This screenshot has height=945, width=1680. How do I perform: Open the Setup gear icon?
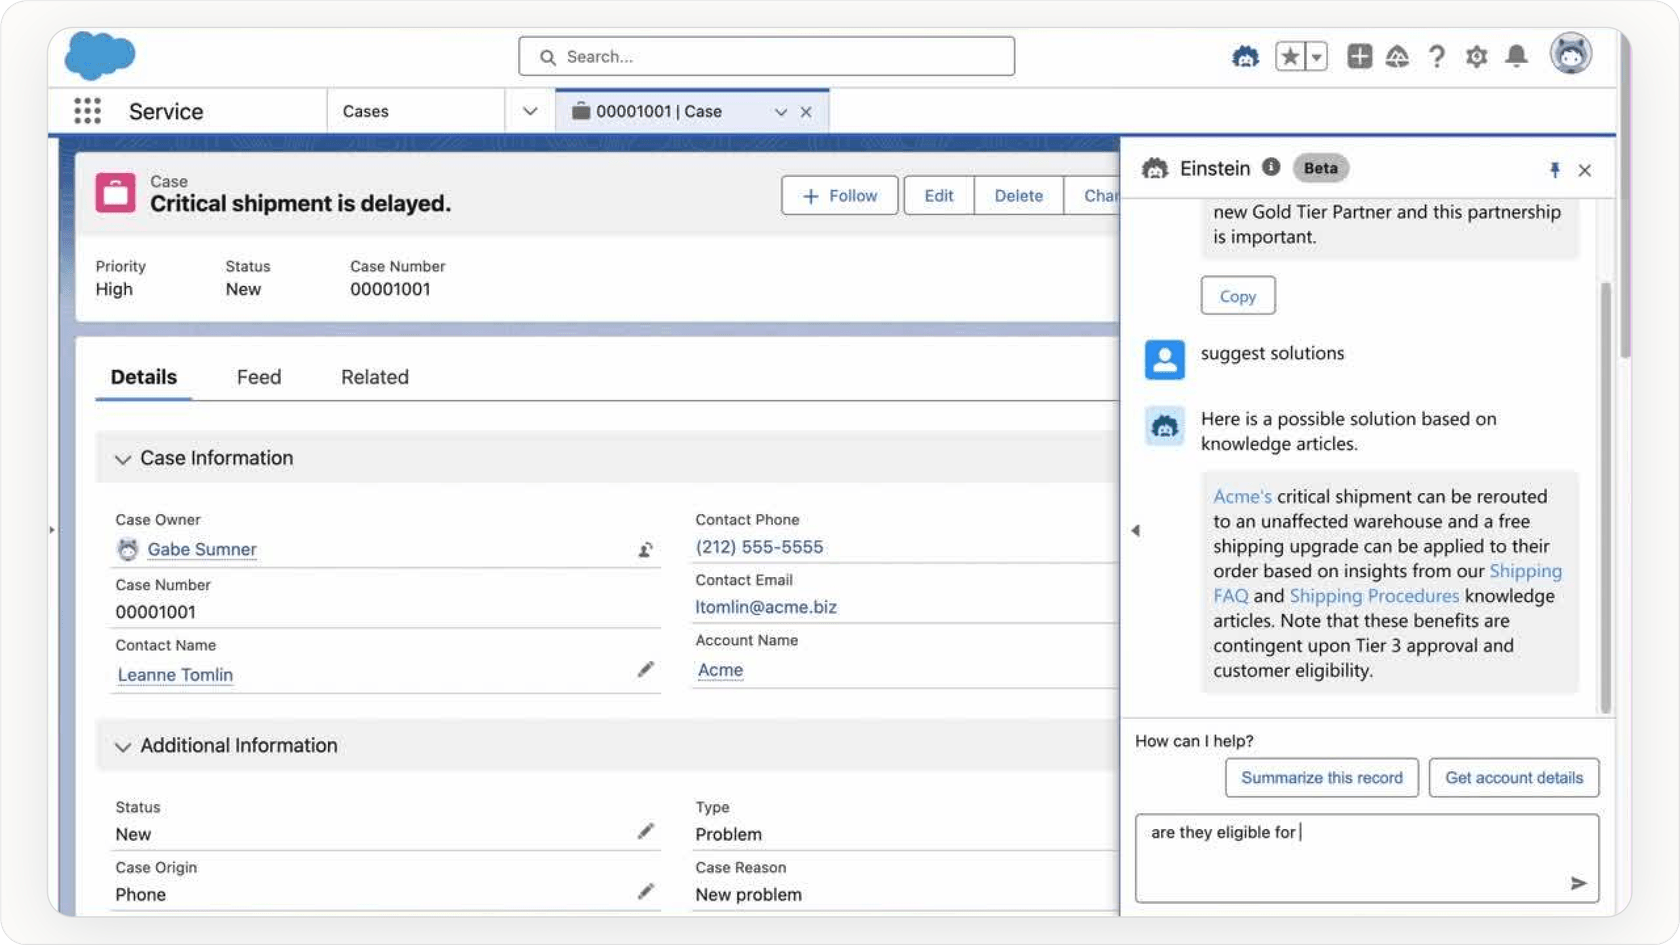[1476, 57]
